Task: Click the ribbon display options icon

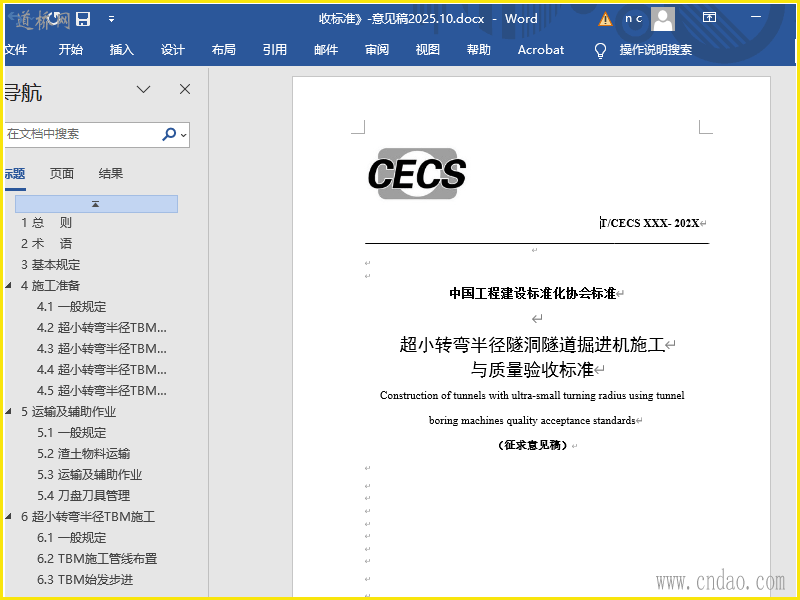Action: tap(709, 17)
